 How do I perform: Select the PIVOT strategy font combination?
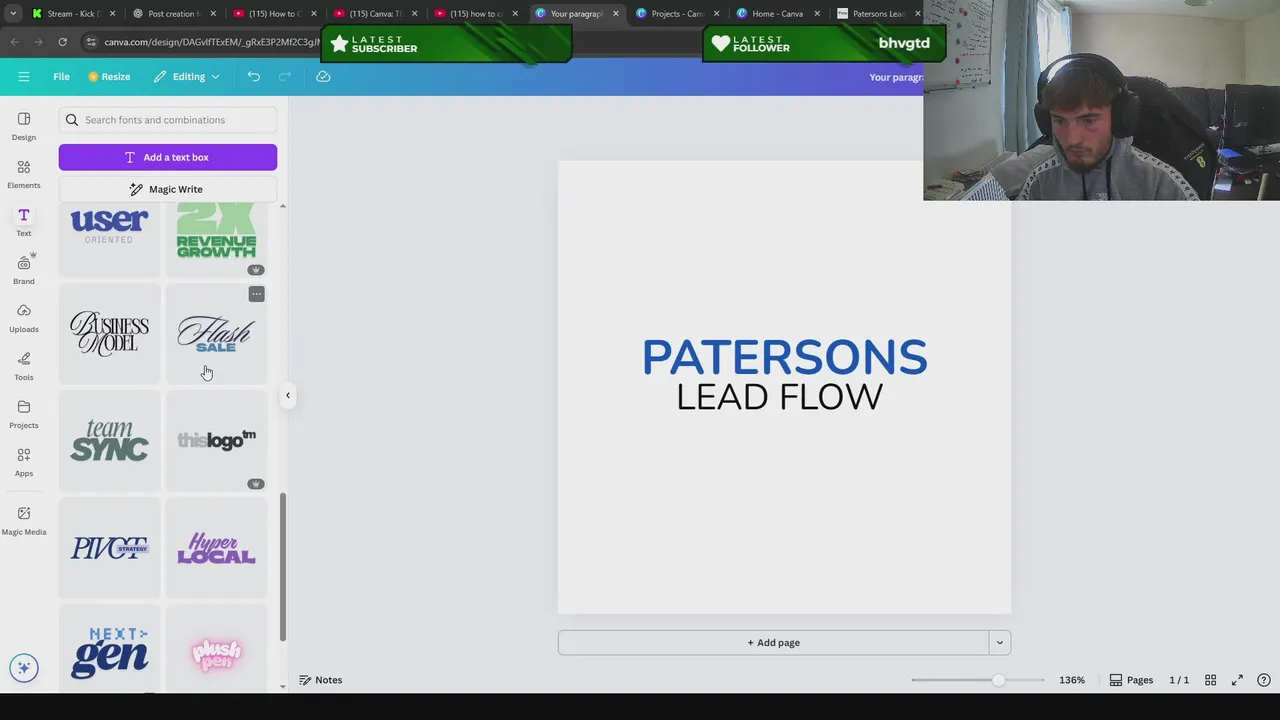click(110, 548)
